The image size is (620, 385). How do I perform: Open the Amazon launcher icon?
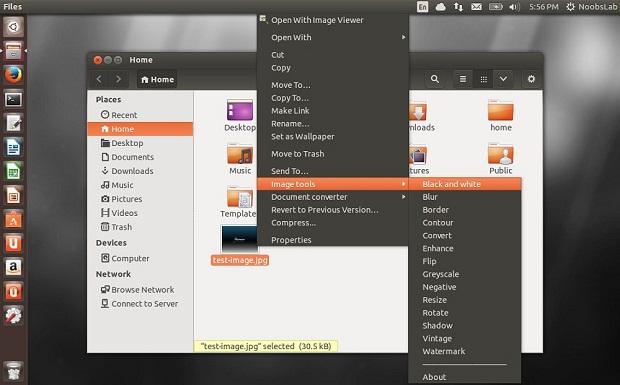(13, 268)
